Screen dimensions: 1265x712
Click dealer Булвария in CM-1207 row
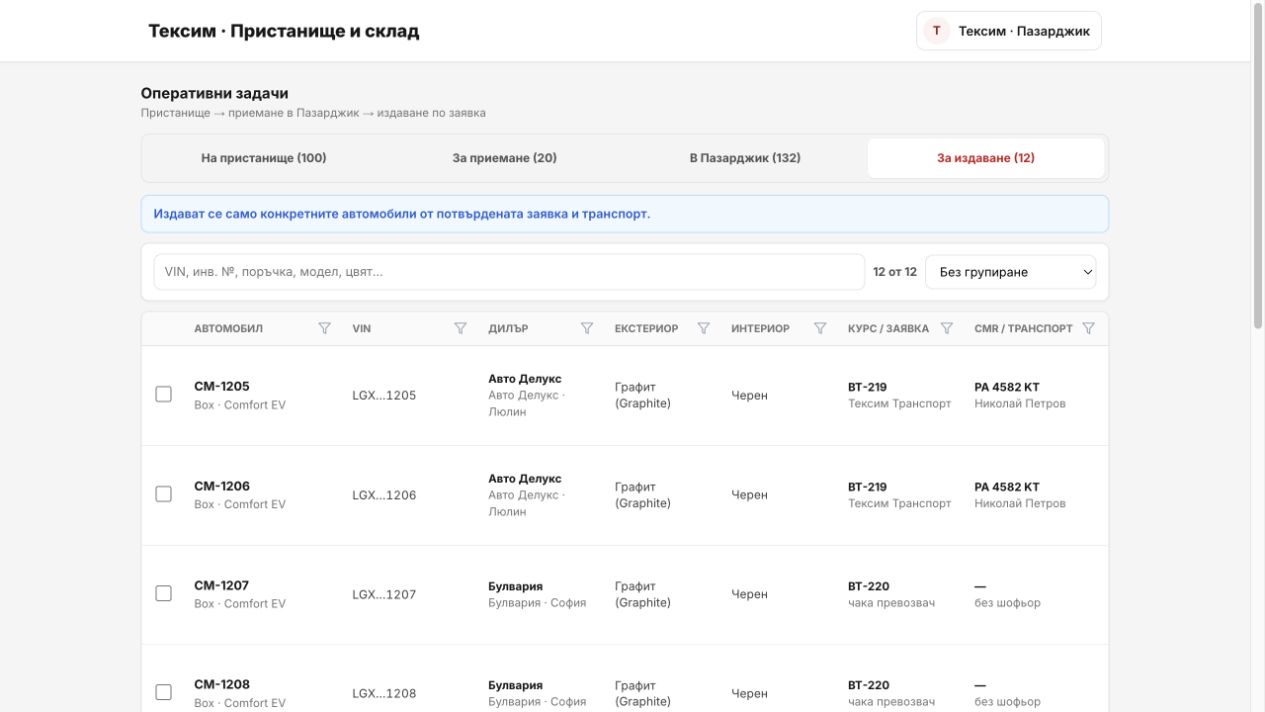pos(516,586)
